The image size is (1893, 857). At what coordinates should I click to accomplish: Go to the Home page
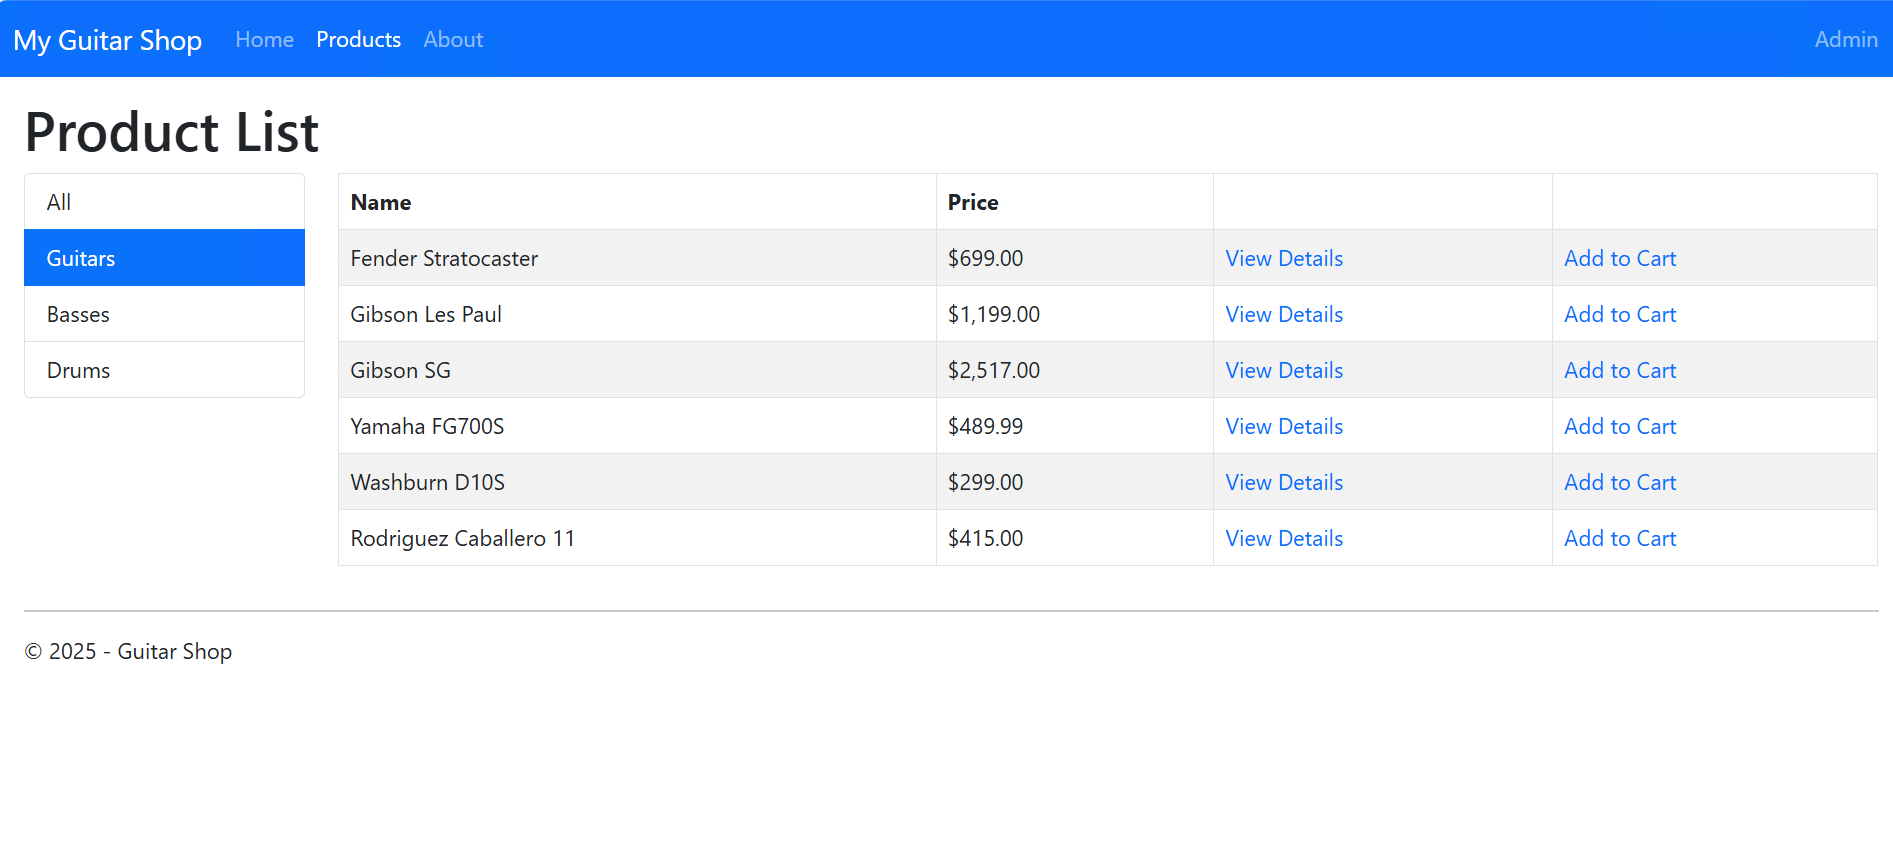[x=265, y=39]
